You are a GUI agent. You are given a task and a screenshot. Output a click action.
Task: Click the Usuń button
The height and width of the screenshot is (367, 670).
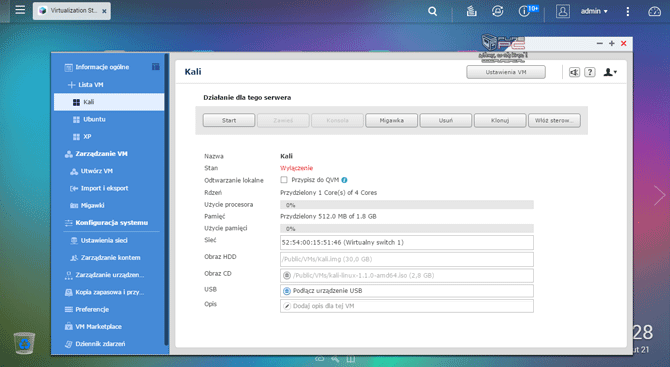coord(446,120)
